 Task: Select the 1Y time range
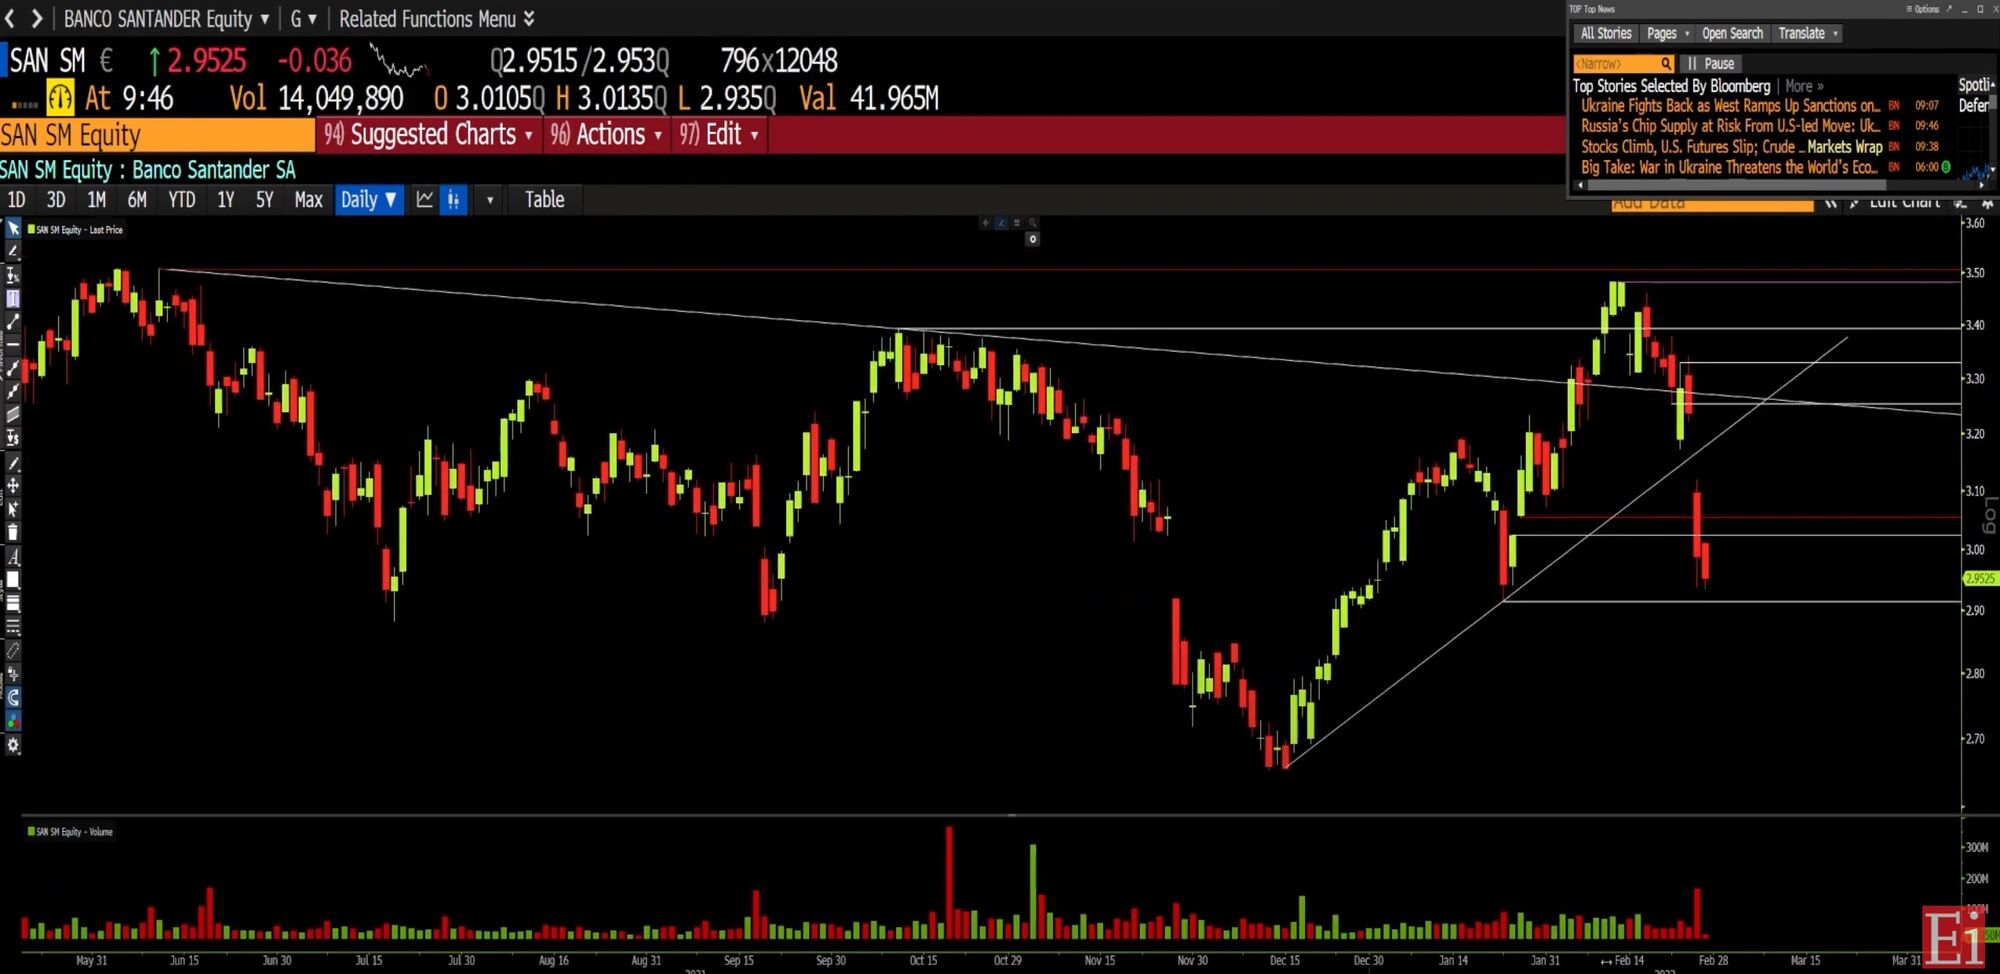pos(225,199)
